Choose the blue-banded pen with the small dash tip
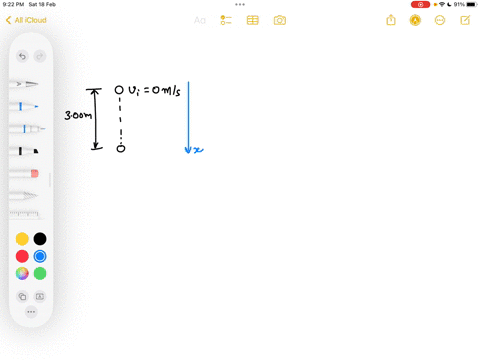The image size is (480, 360). [x=27, y=129]
